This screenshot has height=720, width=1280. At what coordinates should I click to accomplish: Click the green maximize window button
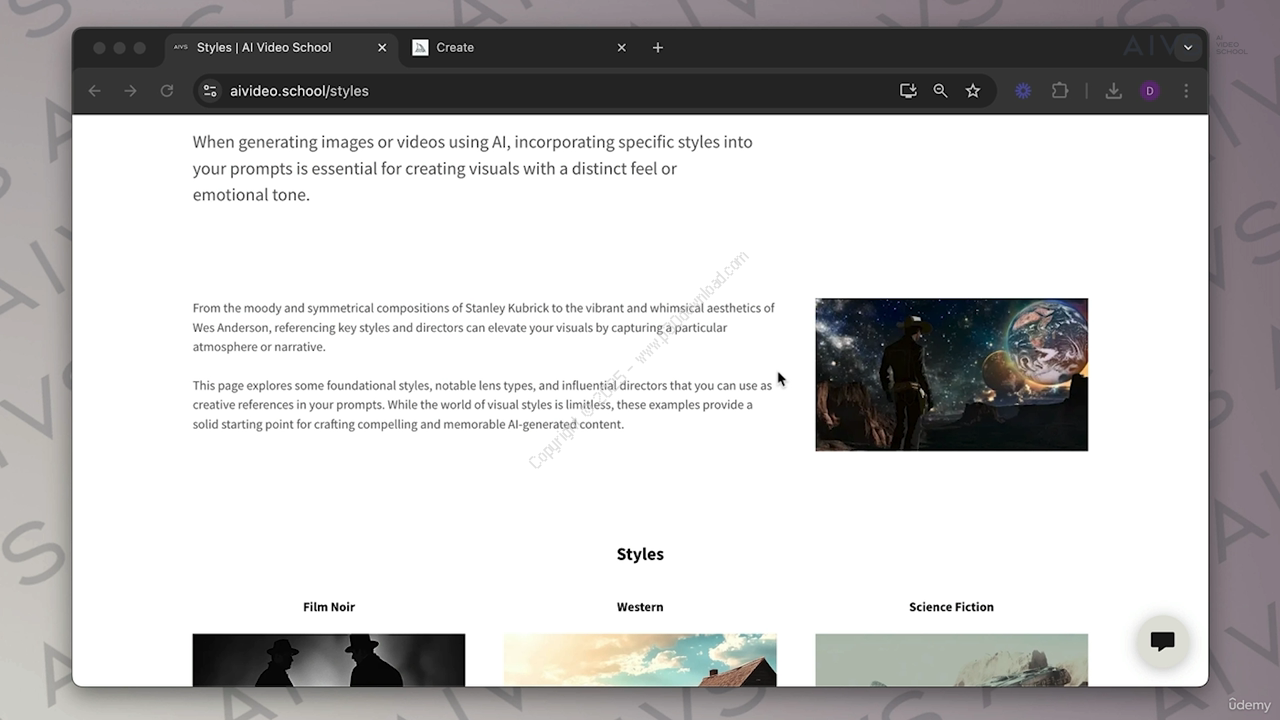pos(140,48)
